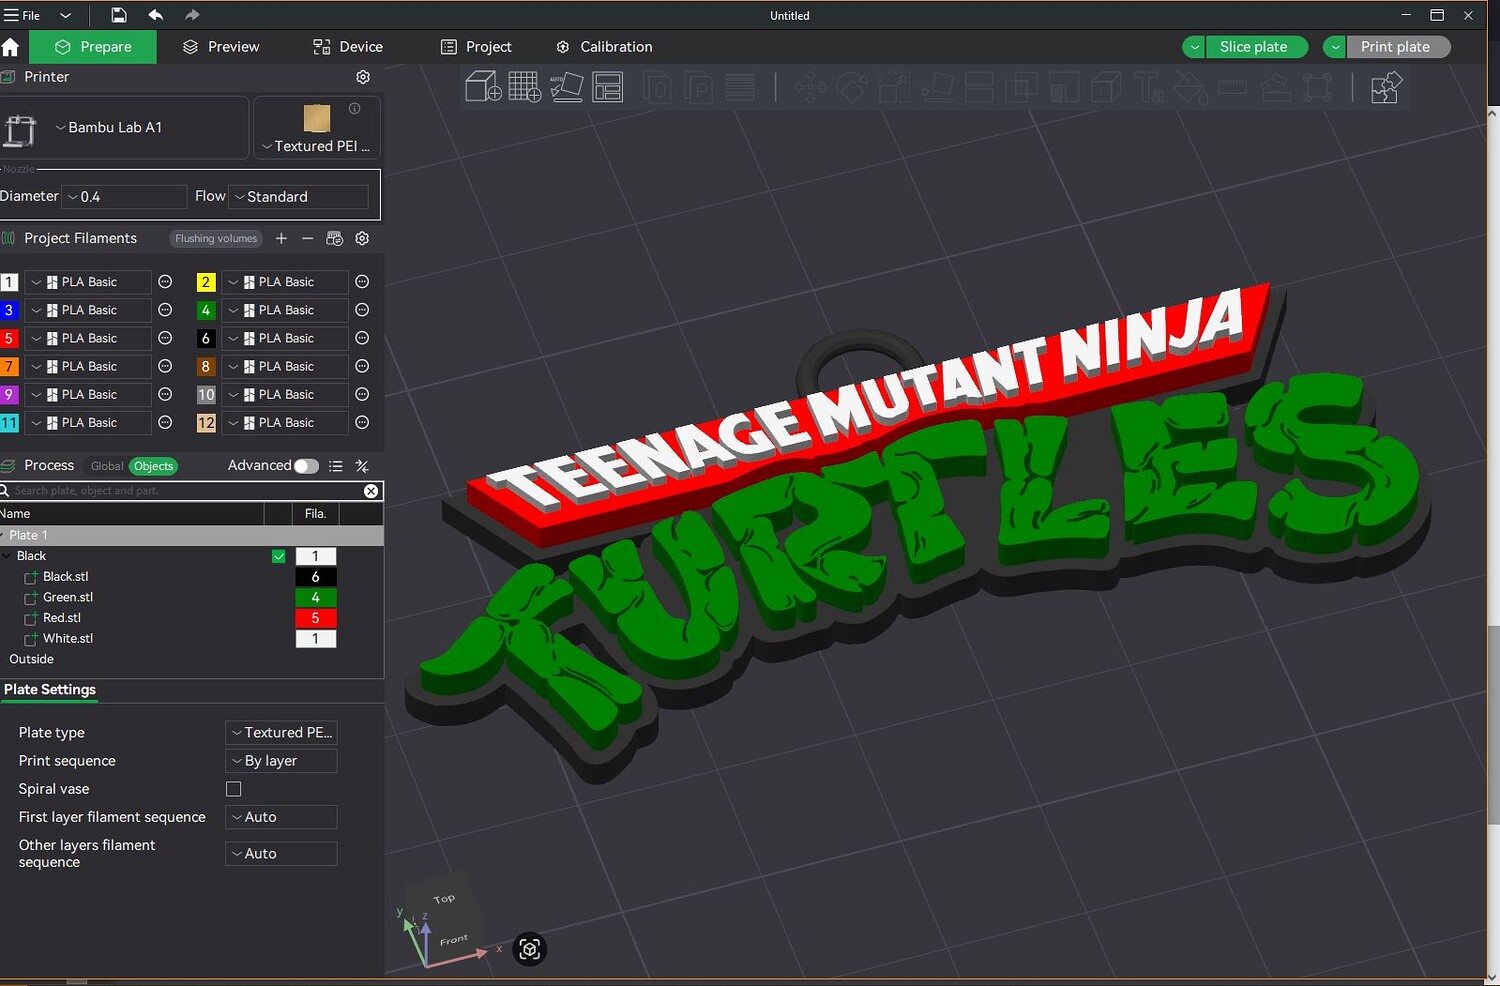This screenshot has height=986, width=1500.
Task: Open the Slice plate dropdown arrow
Action: [1194, 47]
